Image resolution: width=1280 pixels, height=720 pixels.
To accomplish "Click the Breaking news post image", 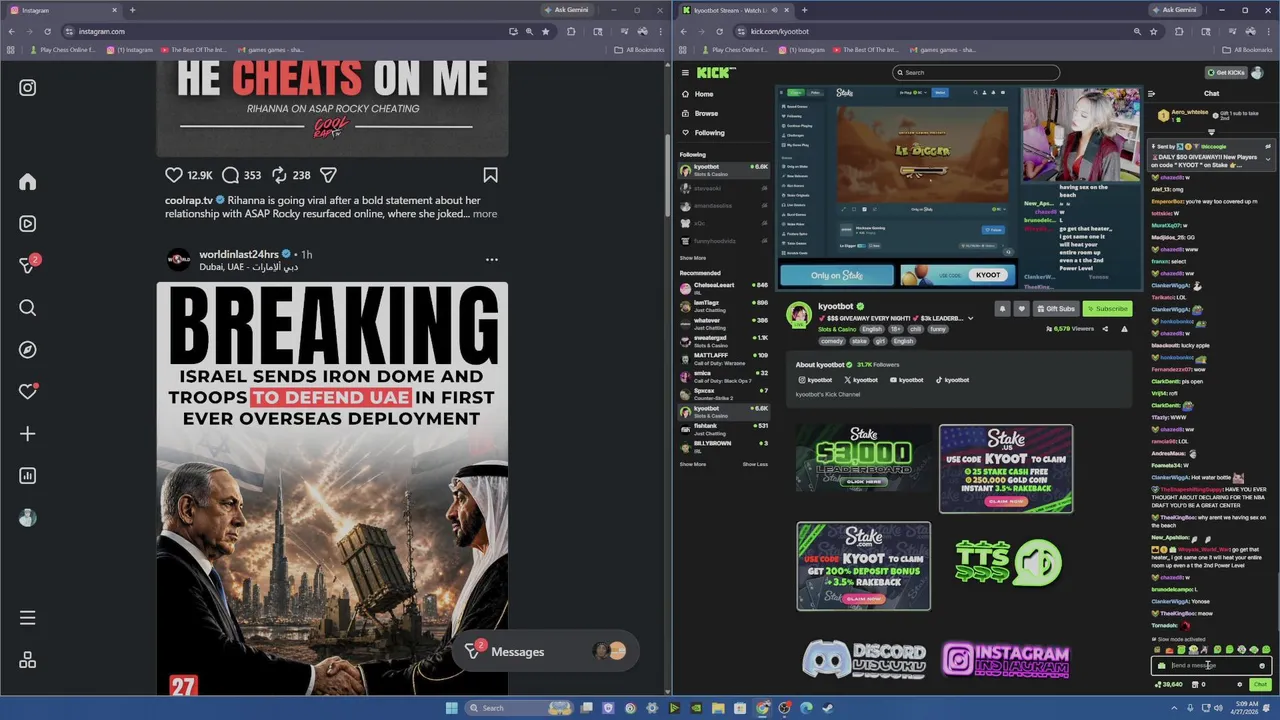I will click(332, 488).
